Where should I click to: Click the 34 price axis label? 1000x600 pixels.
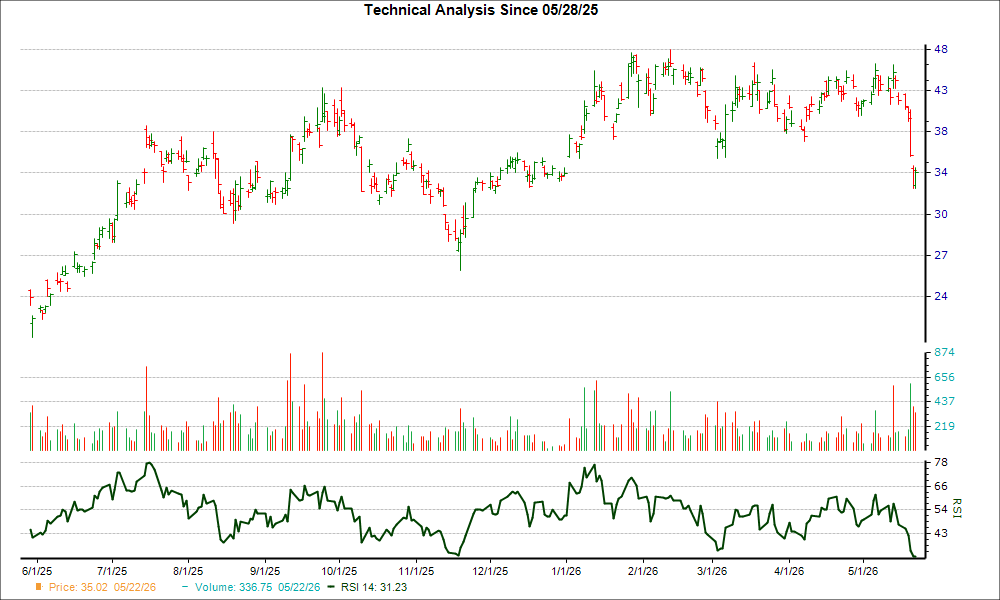(x=941, y=173)
